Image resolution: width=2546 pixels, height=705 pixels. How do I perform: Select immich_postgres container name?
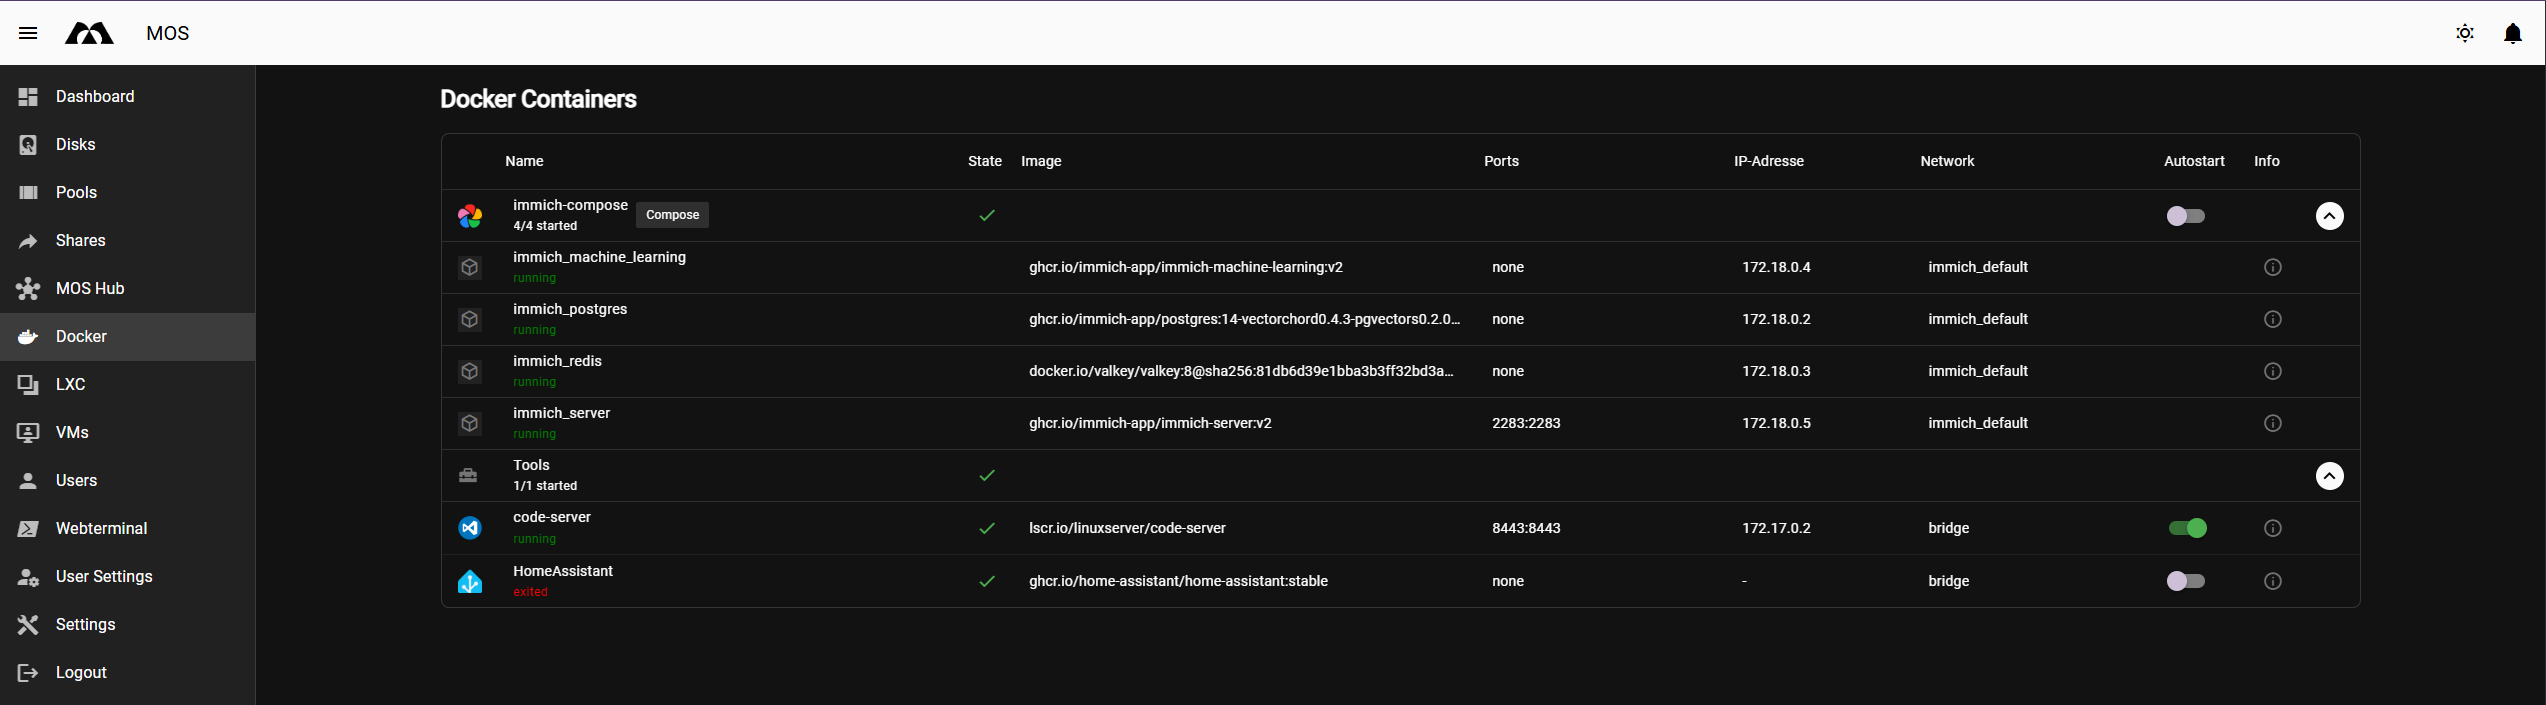570,309
